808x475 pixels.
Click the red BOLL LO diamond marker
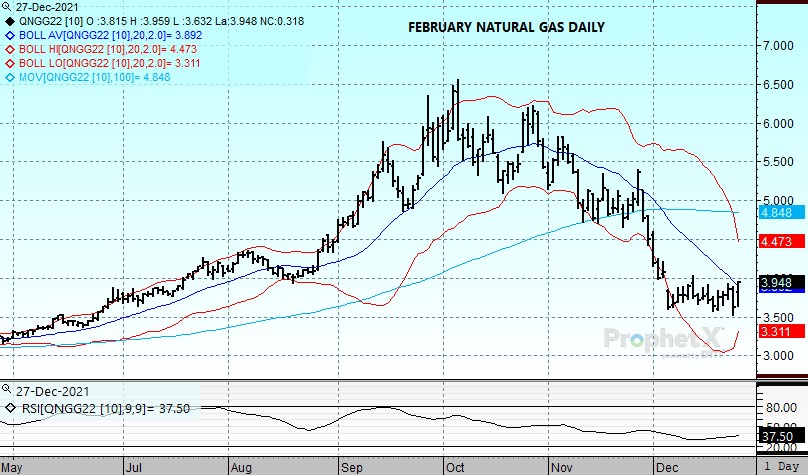[9, 63]
